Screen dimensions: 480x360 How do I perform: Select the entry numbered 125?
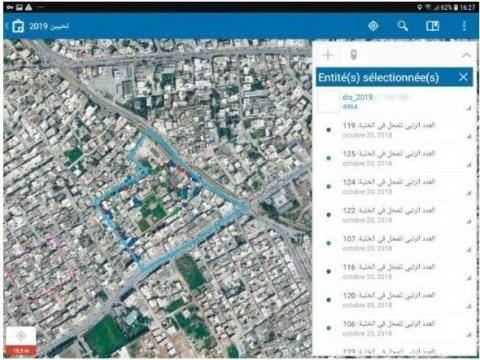(x=395, y=158)
